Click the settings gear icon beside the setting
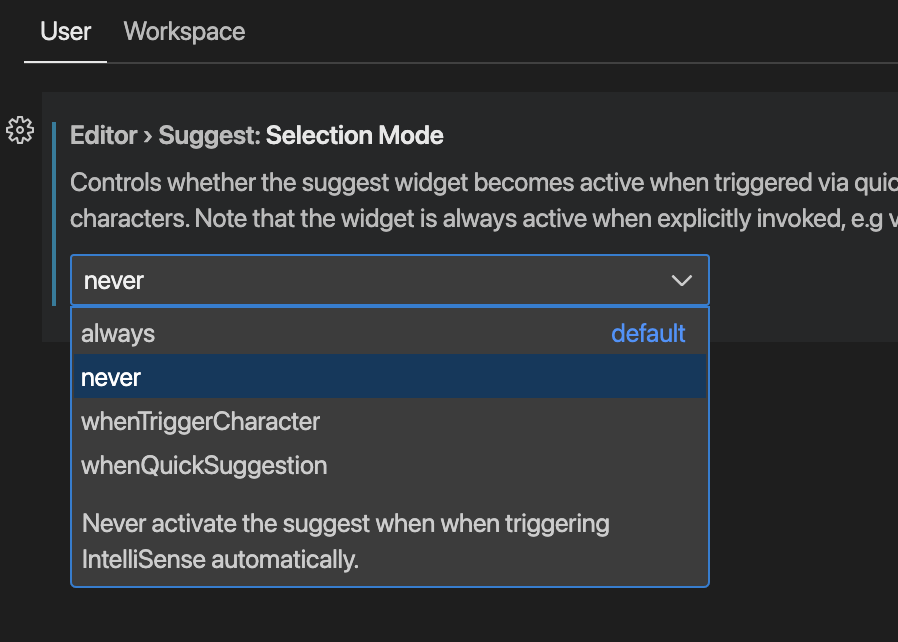The image size is (898, 642). point(19,130)
